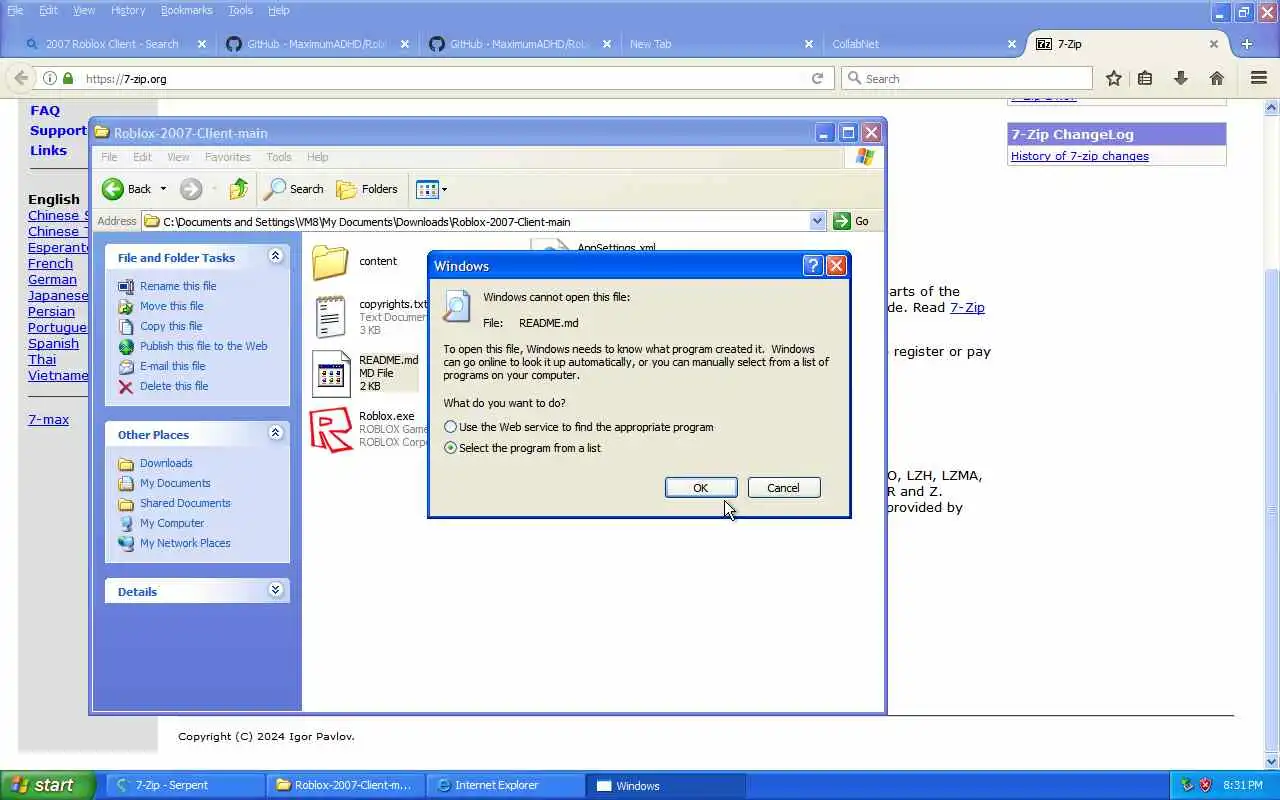Collapse File and Folder Tasks panel

pyautogui.click(x=275, y=257)
